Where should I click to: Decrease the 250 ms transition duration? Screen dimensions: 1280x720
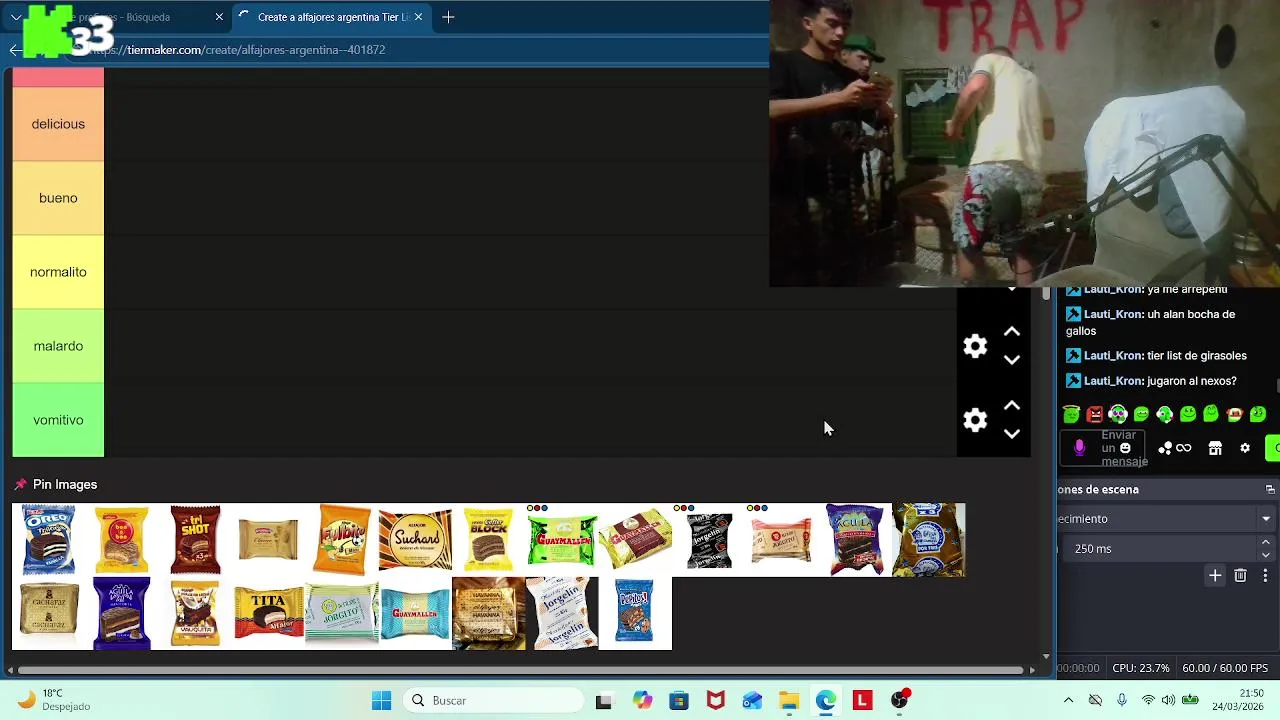1266,555
